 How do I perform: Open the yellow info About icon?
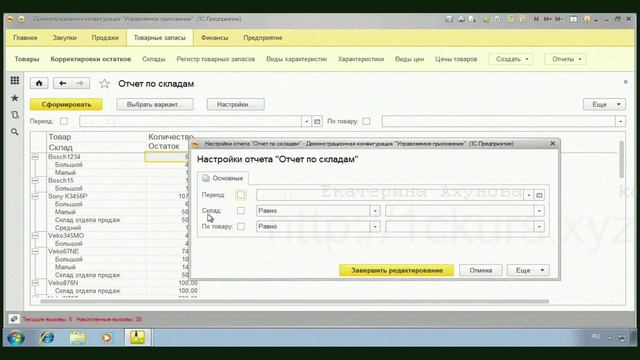(x=587, y=19)
